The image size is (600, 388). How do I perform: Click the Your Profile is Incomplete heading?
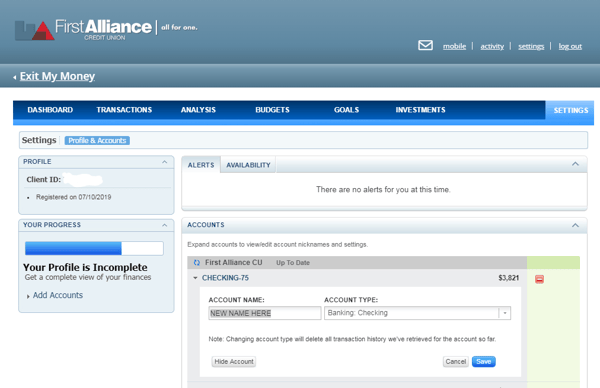point(85,267)
